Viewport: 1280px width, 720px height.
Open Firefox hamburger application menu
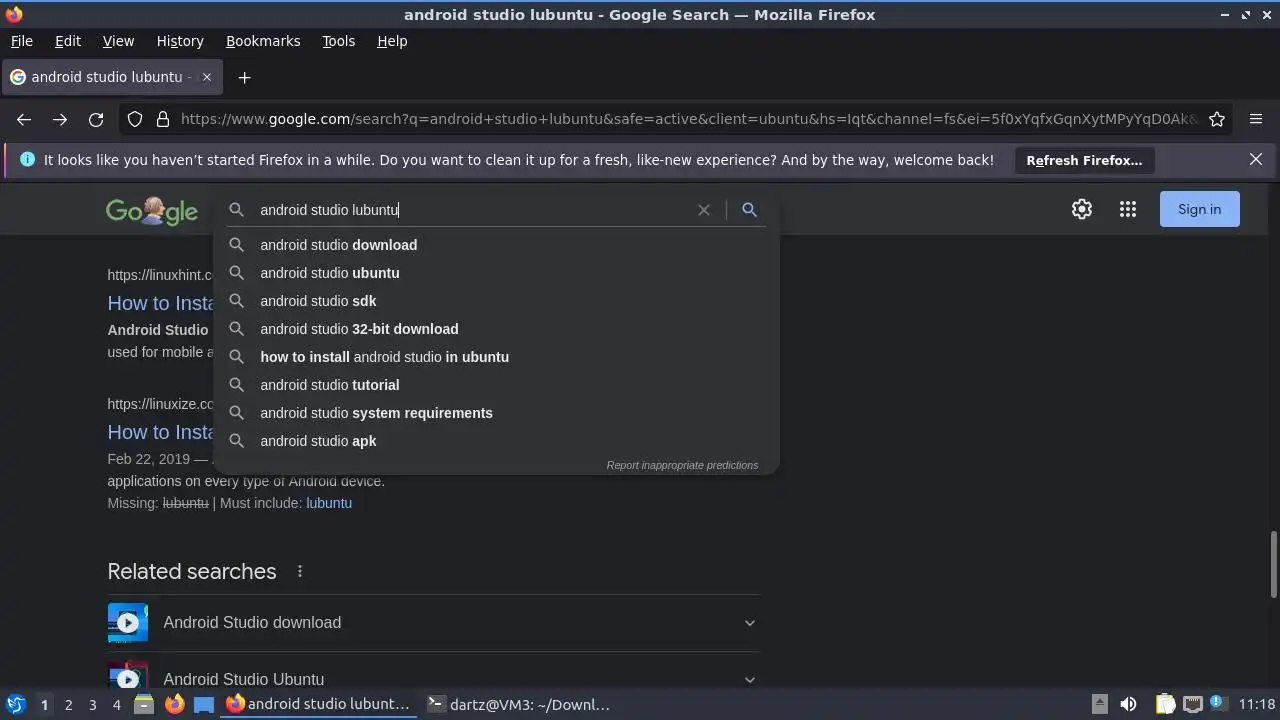(x=1256, y=119)
